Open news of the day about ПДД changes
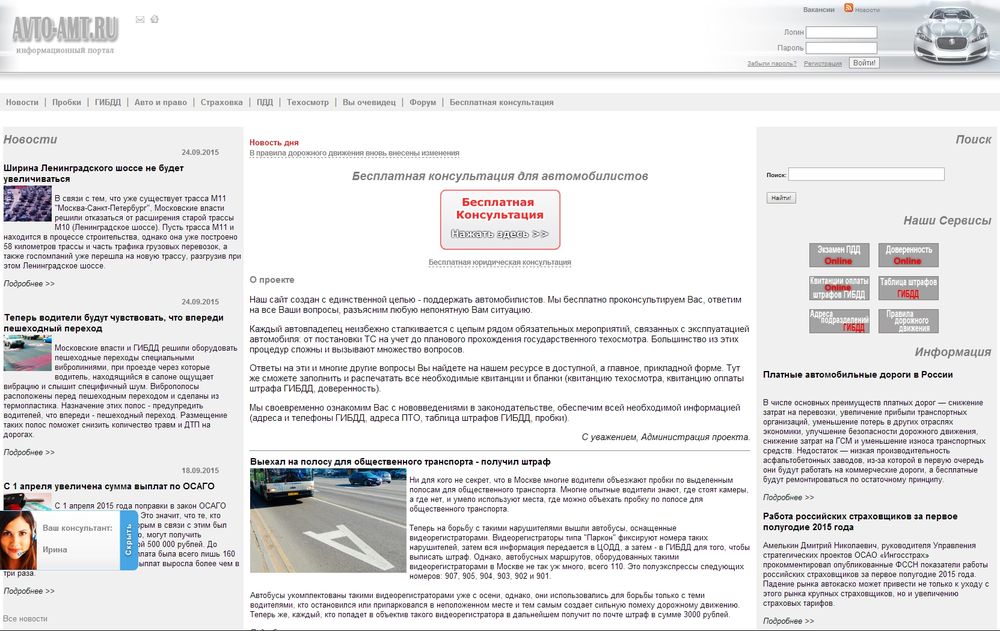Screen dimensions: 1000x631 [354, 153]
